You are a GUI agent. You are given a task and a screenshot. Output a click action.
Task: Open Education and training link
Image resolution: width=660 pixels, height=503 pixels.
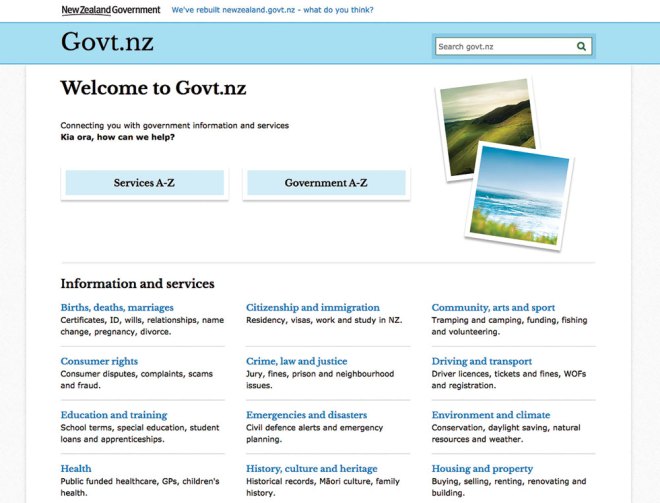pos(114,415)
